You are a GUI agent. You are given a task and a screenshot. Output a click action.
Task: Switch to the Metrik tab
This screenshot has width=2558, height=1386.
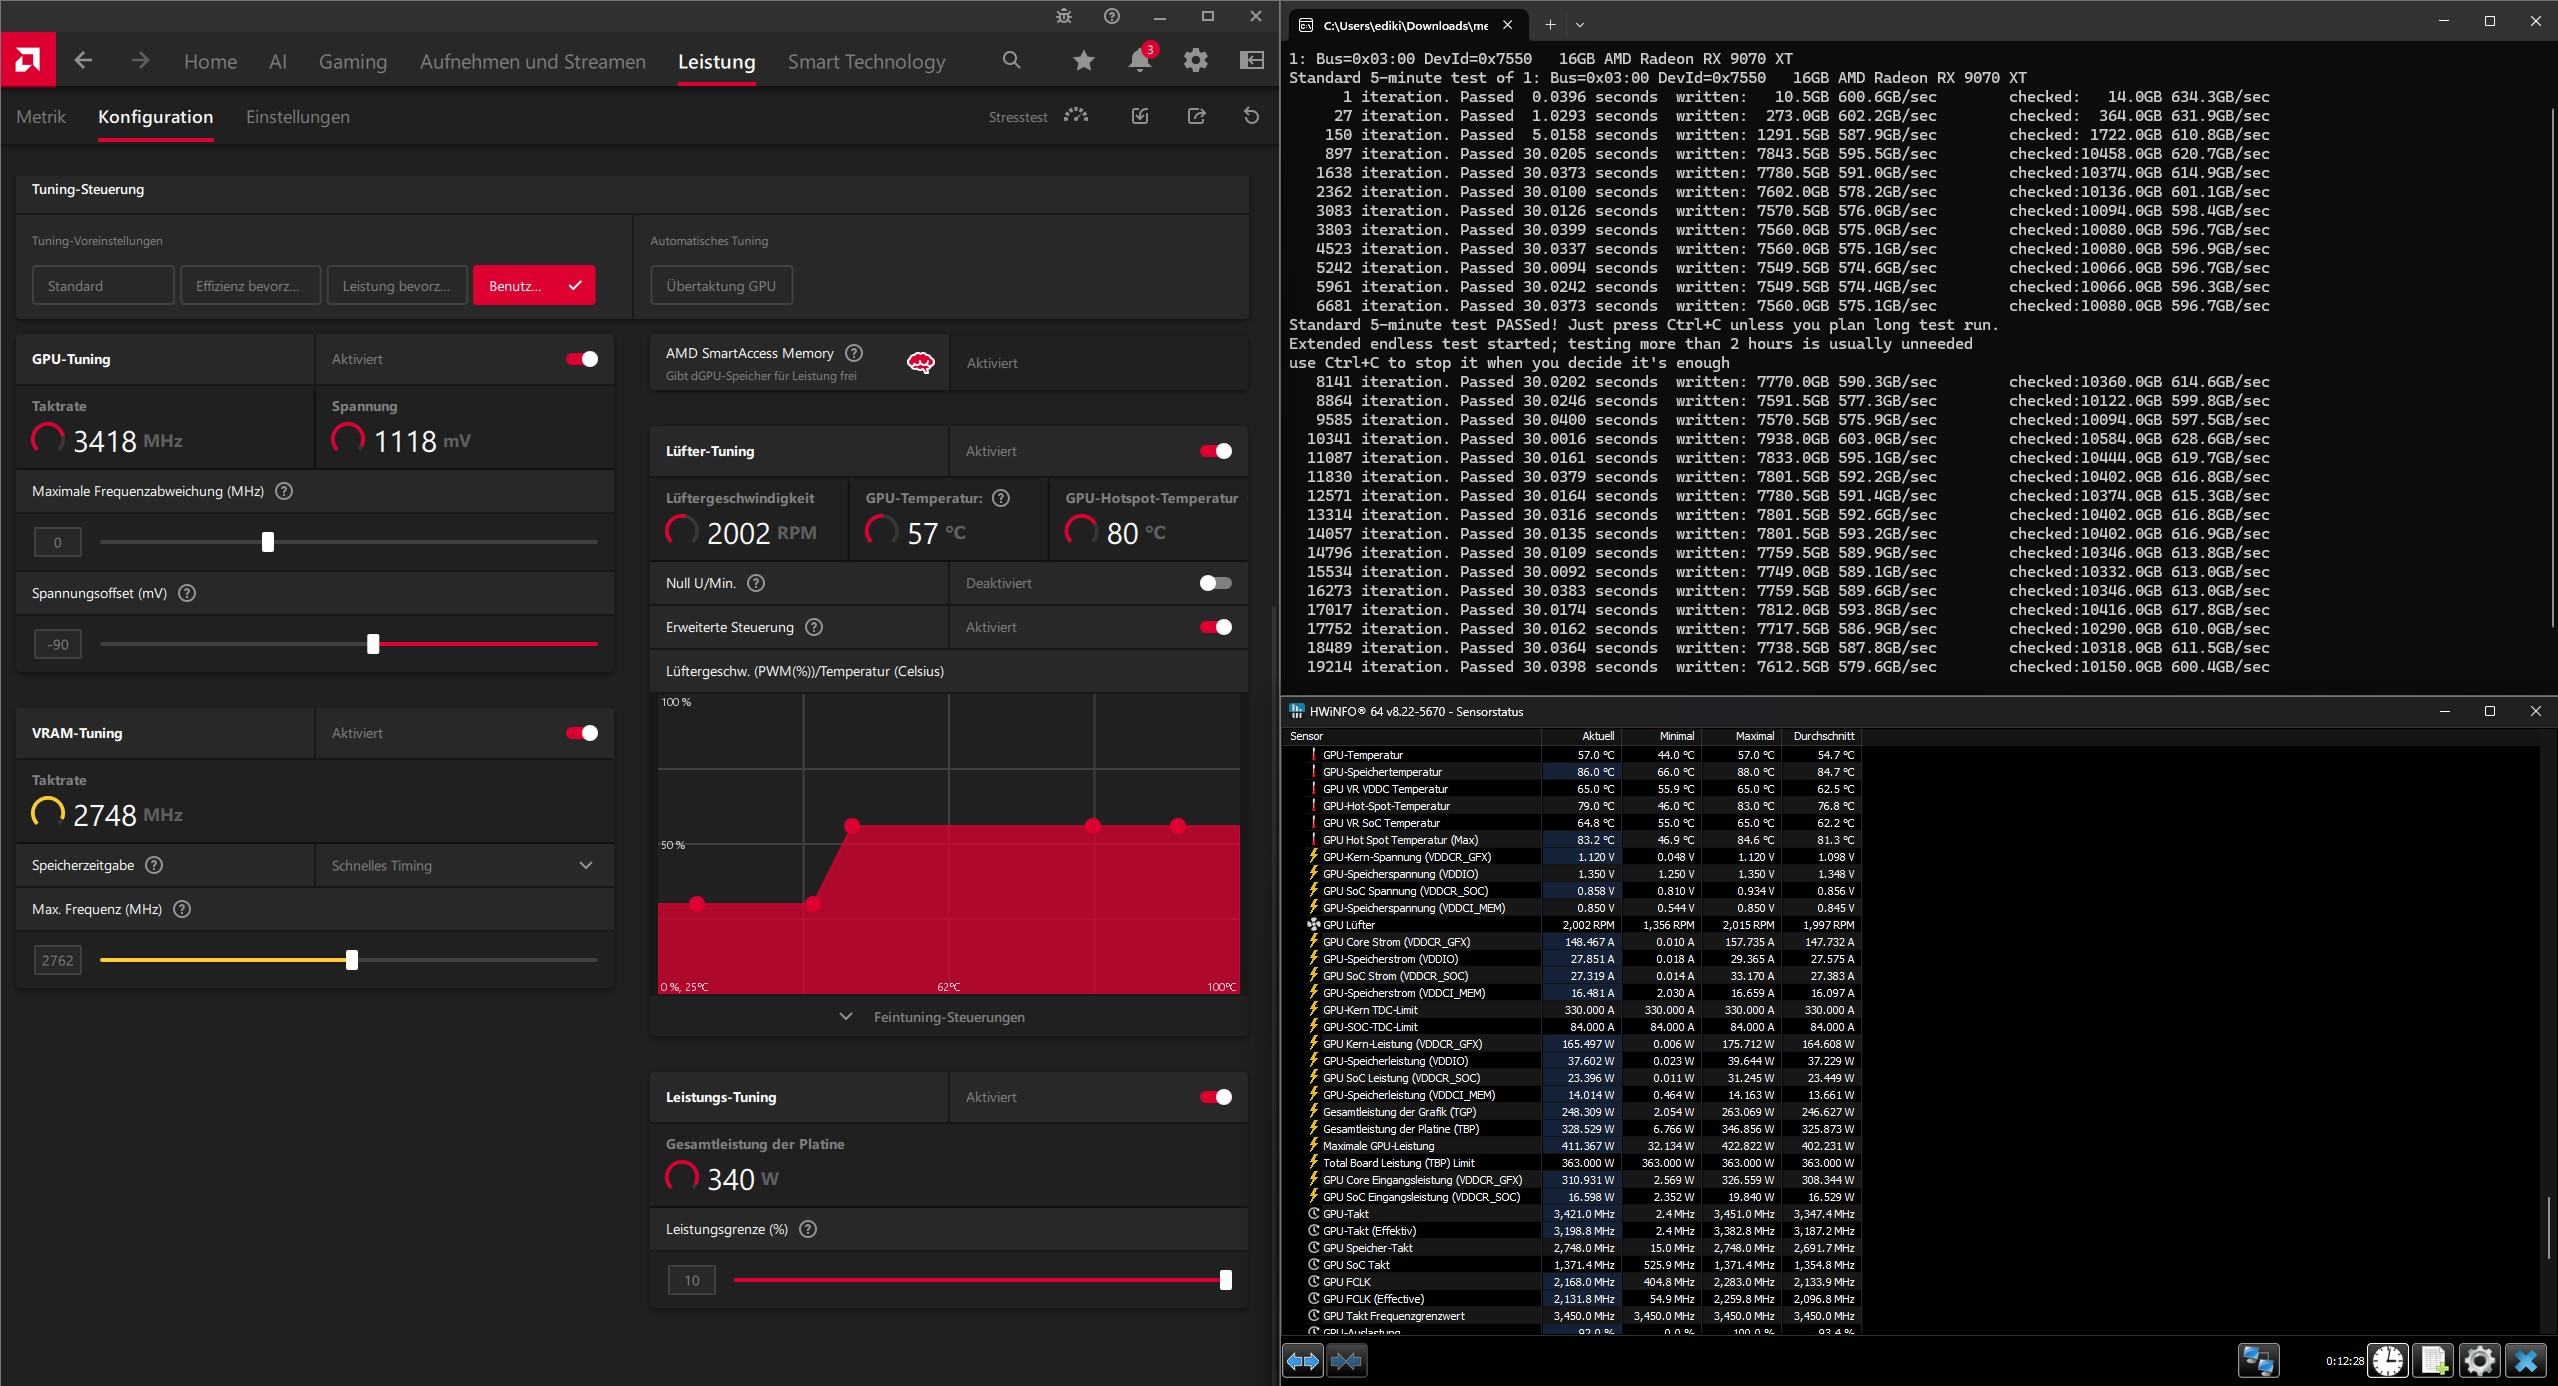[x=41, y=117]
